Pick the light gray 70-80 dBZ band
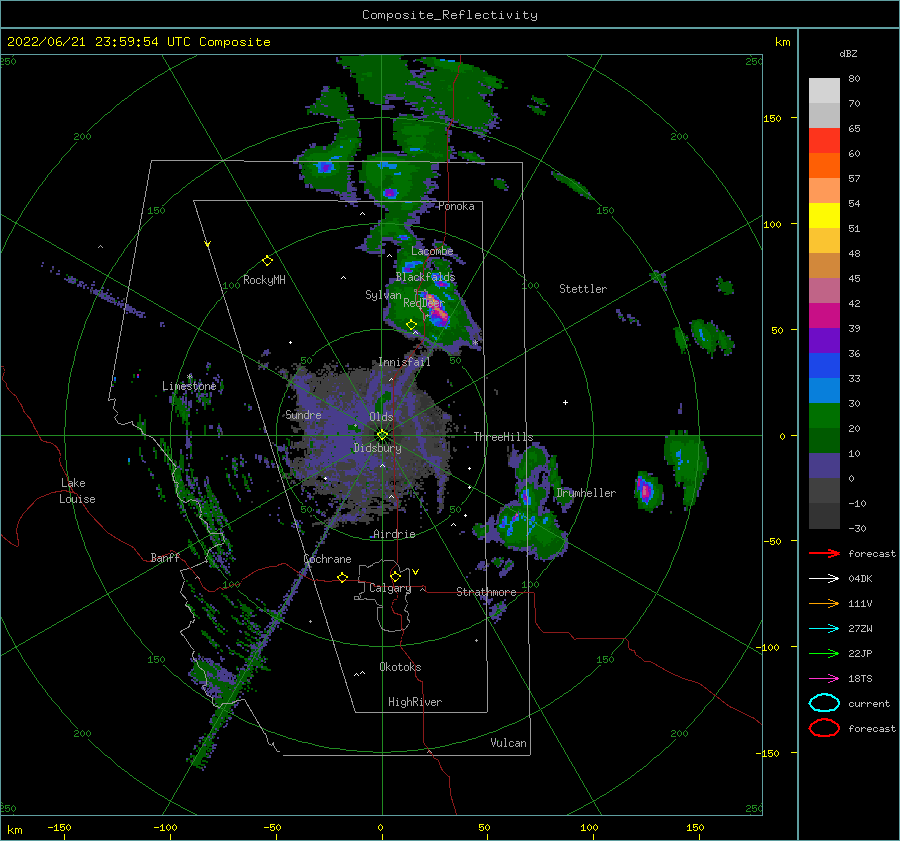The image size is (900, 841). [x=824, y=90]
